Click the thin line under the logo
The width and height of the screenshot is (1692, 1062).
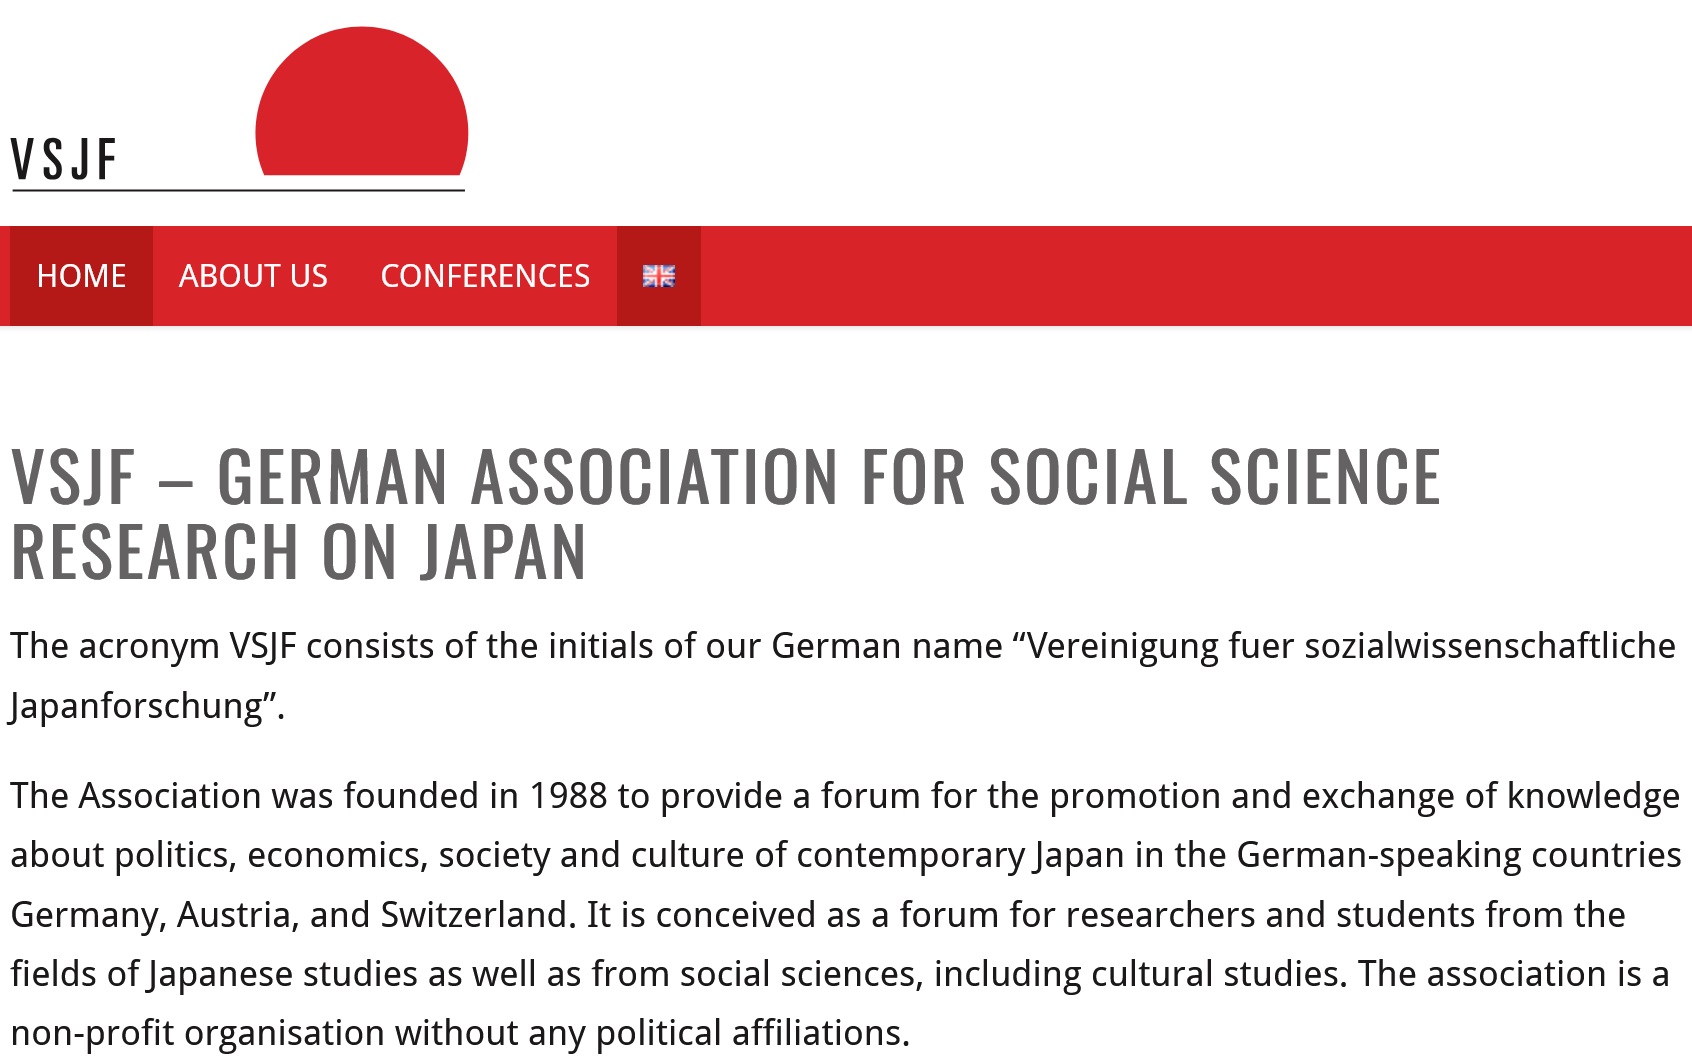(x=238, y=189)
